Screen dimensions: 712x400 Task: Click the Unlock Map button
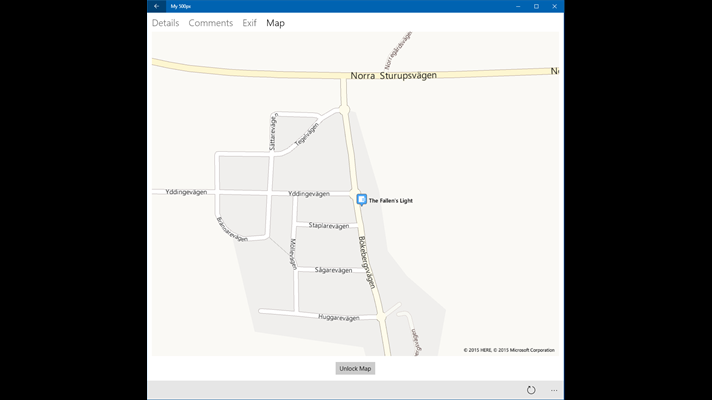pos(355,369)
